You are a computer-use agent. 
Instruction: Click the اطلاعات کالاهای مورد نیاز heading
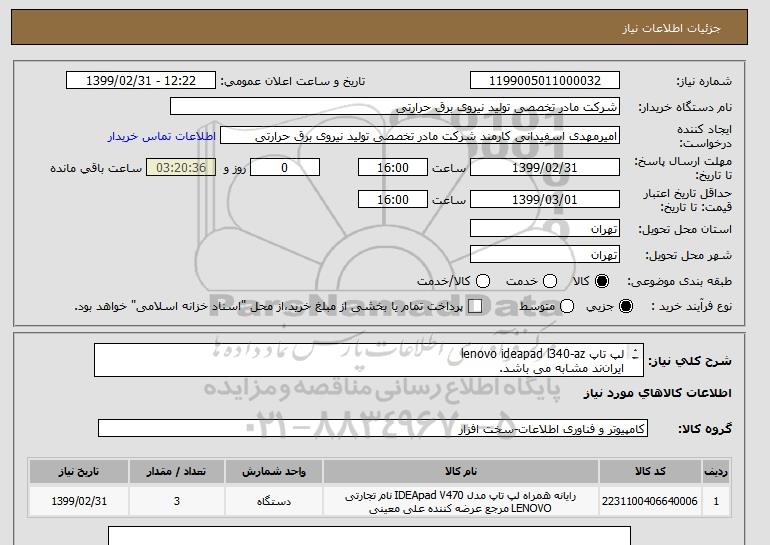[658, 393]
